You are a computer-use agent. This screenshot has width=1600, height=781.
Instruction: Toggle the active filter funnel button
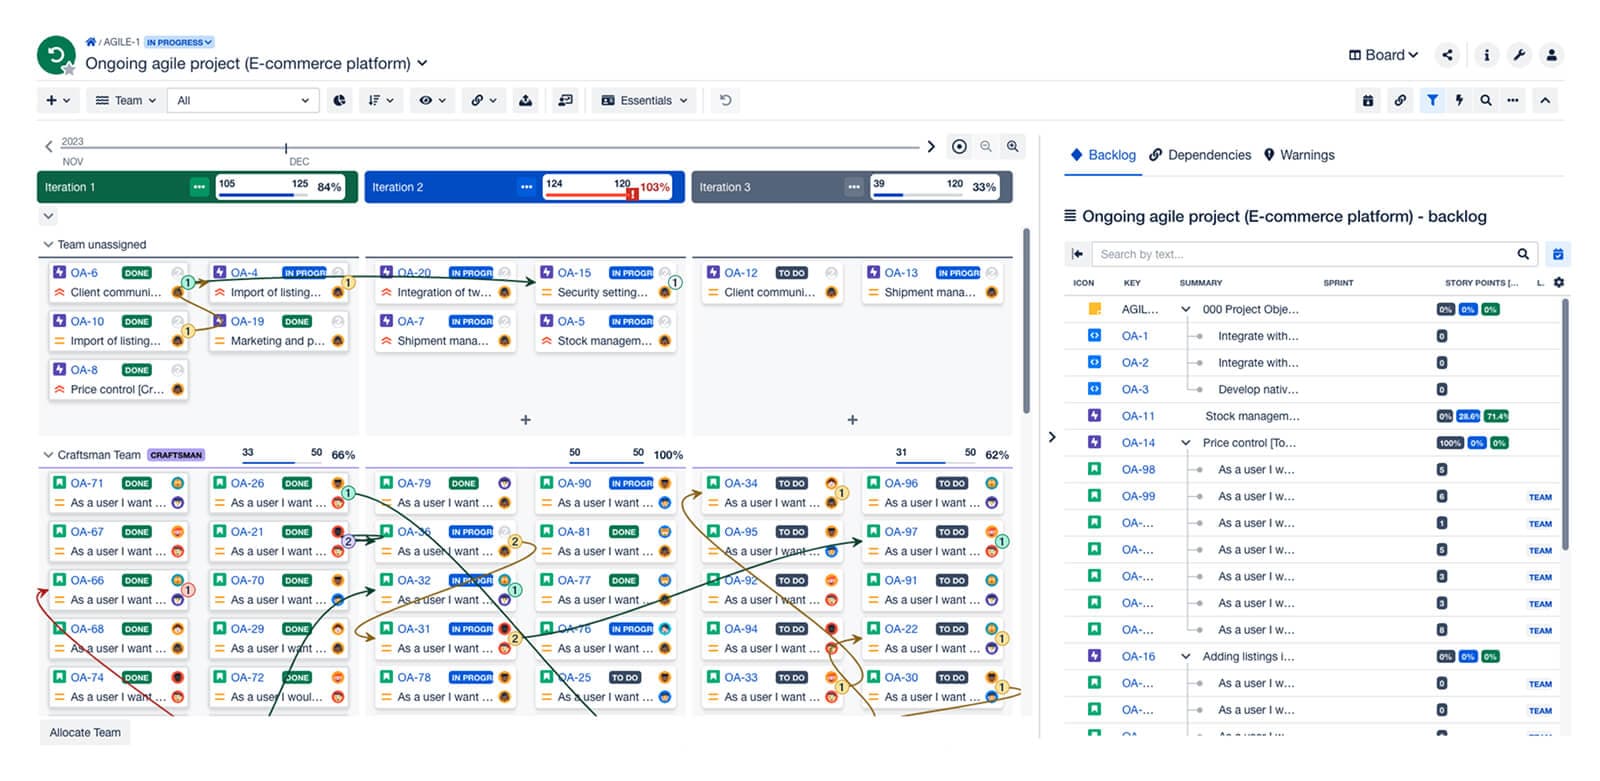[1432, 100]
